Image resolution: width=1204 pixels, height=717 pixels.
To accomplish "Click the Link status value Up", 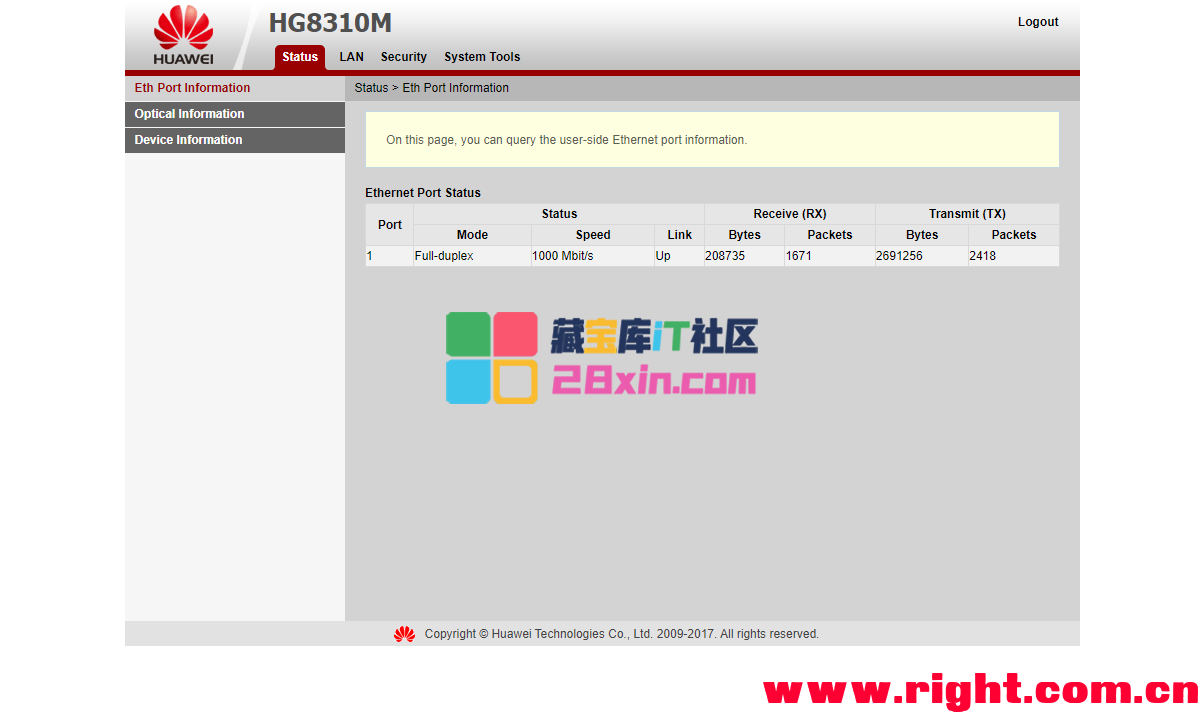I will [663, 256].
